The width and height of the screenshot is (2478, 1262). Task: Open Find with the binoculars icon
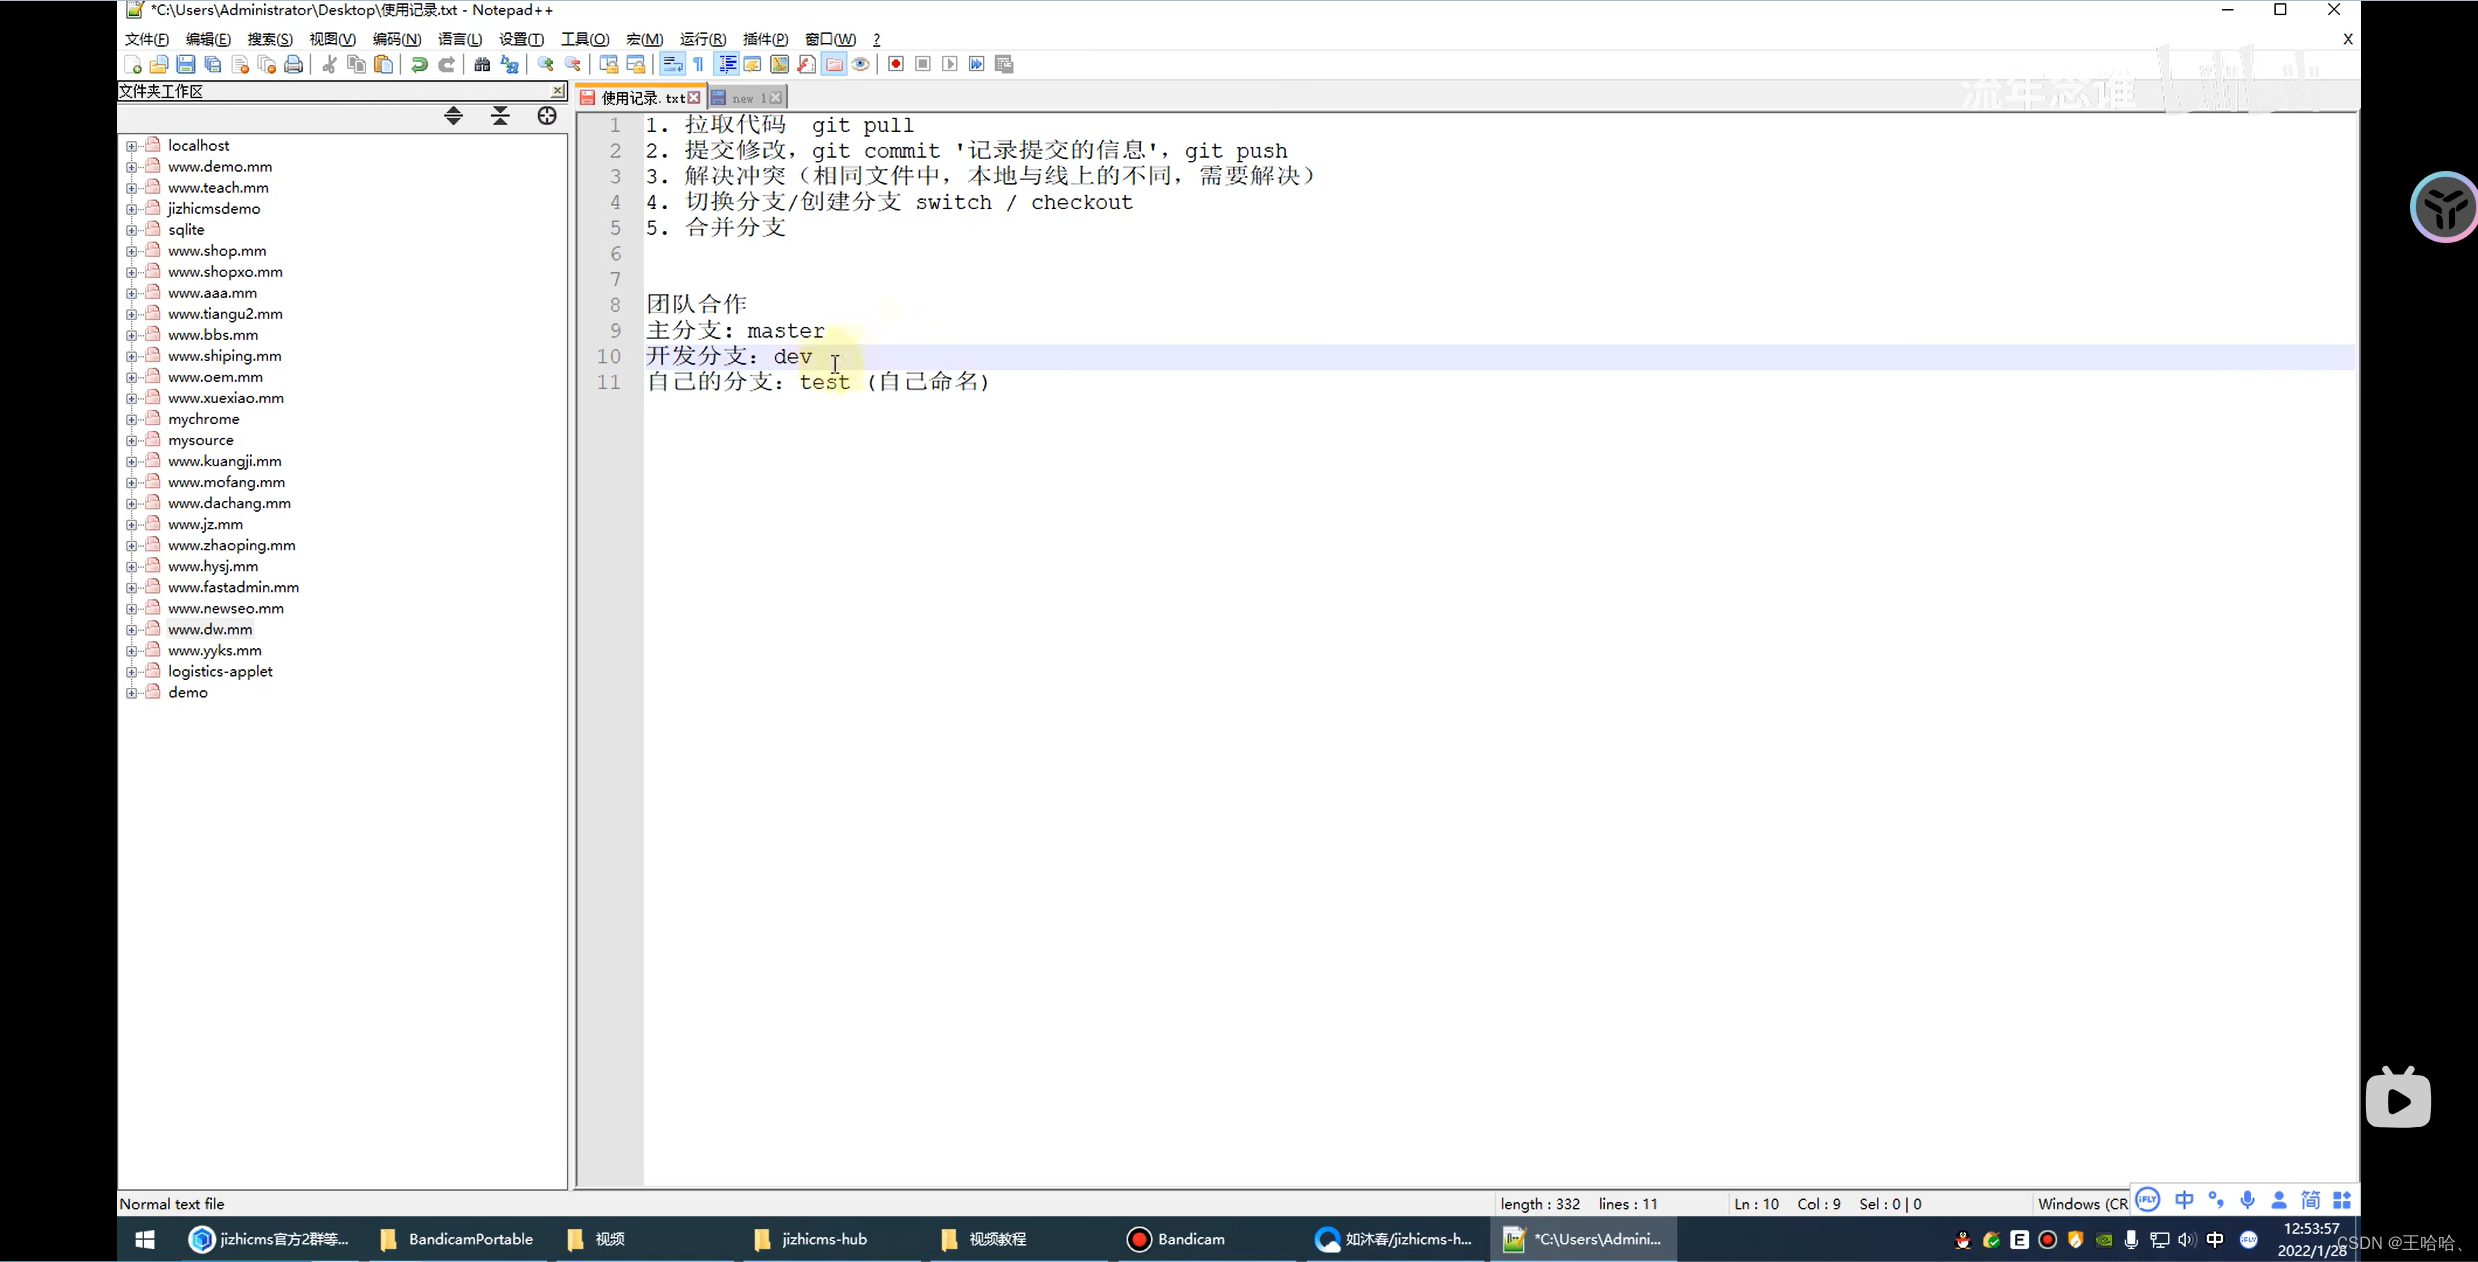(x=482, y=64)
